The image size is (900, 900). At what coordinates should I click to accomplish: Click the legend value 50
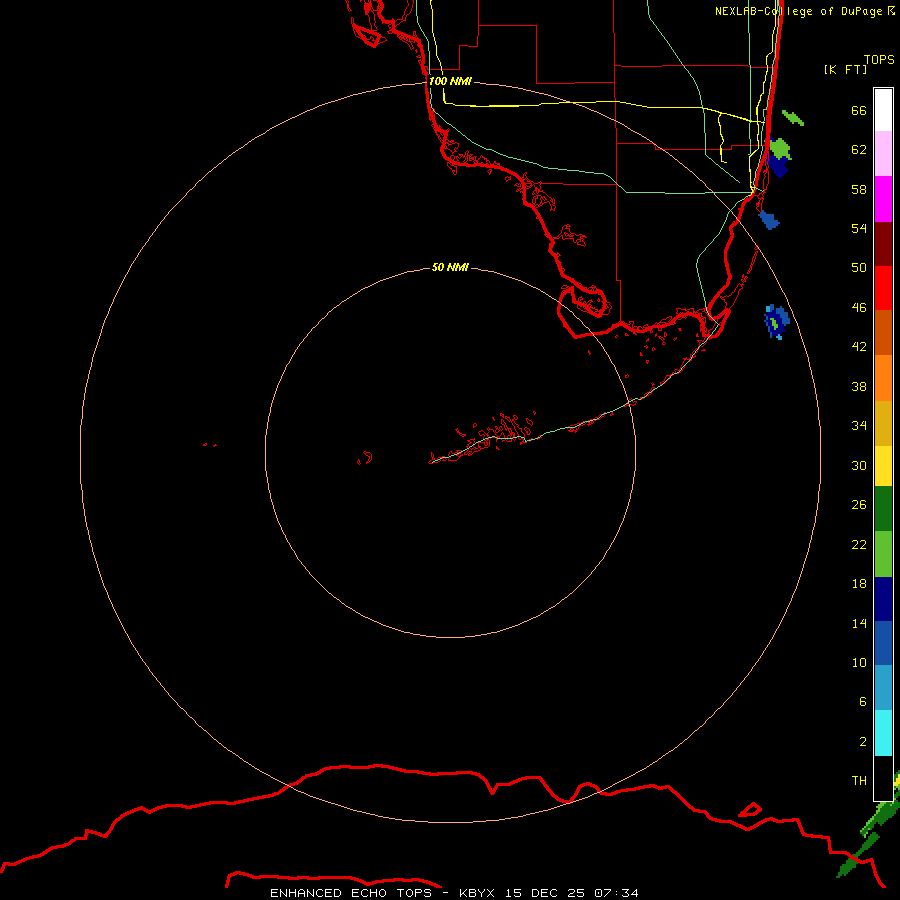click(859, 267)
